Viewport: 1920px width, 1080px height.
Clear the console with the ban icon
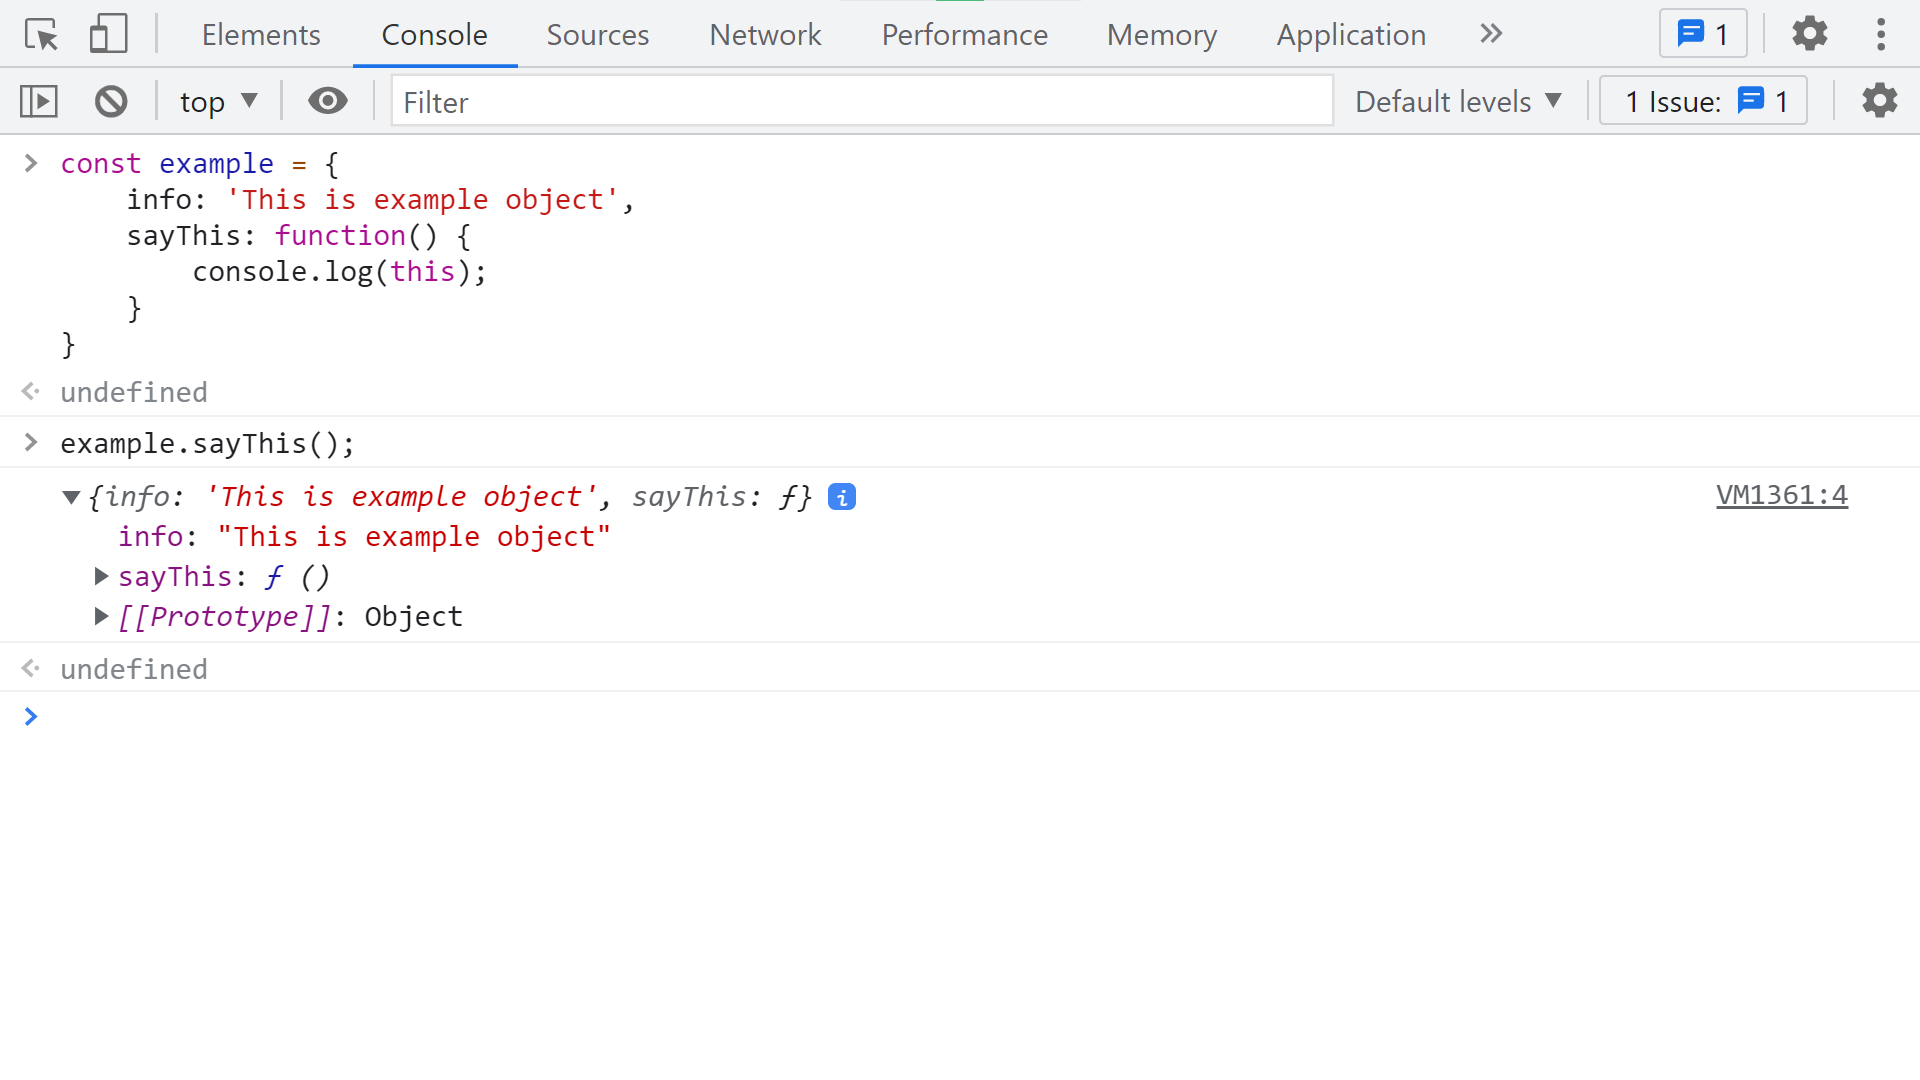pyautogui.click(x=111, y=101)
